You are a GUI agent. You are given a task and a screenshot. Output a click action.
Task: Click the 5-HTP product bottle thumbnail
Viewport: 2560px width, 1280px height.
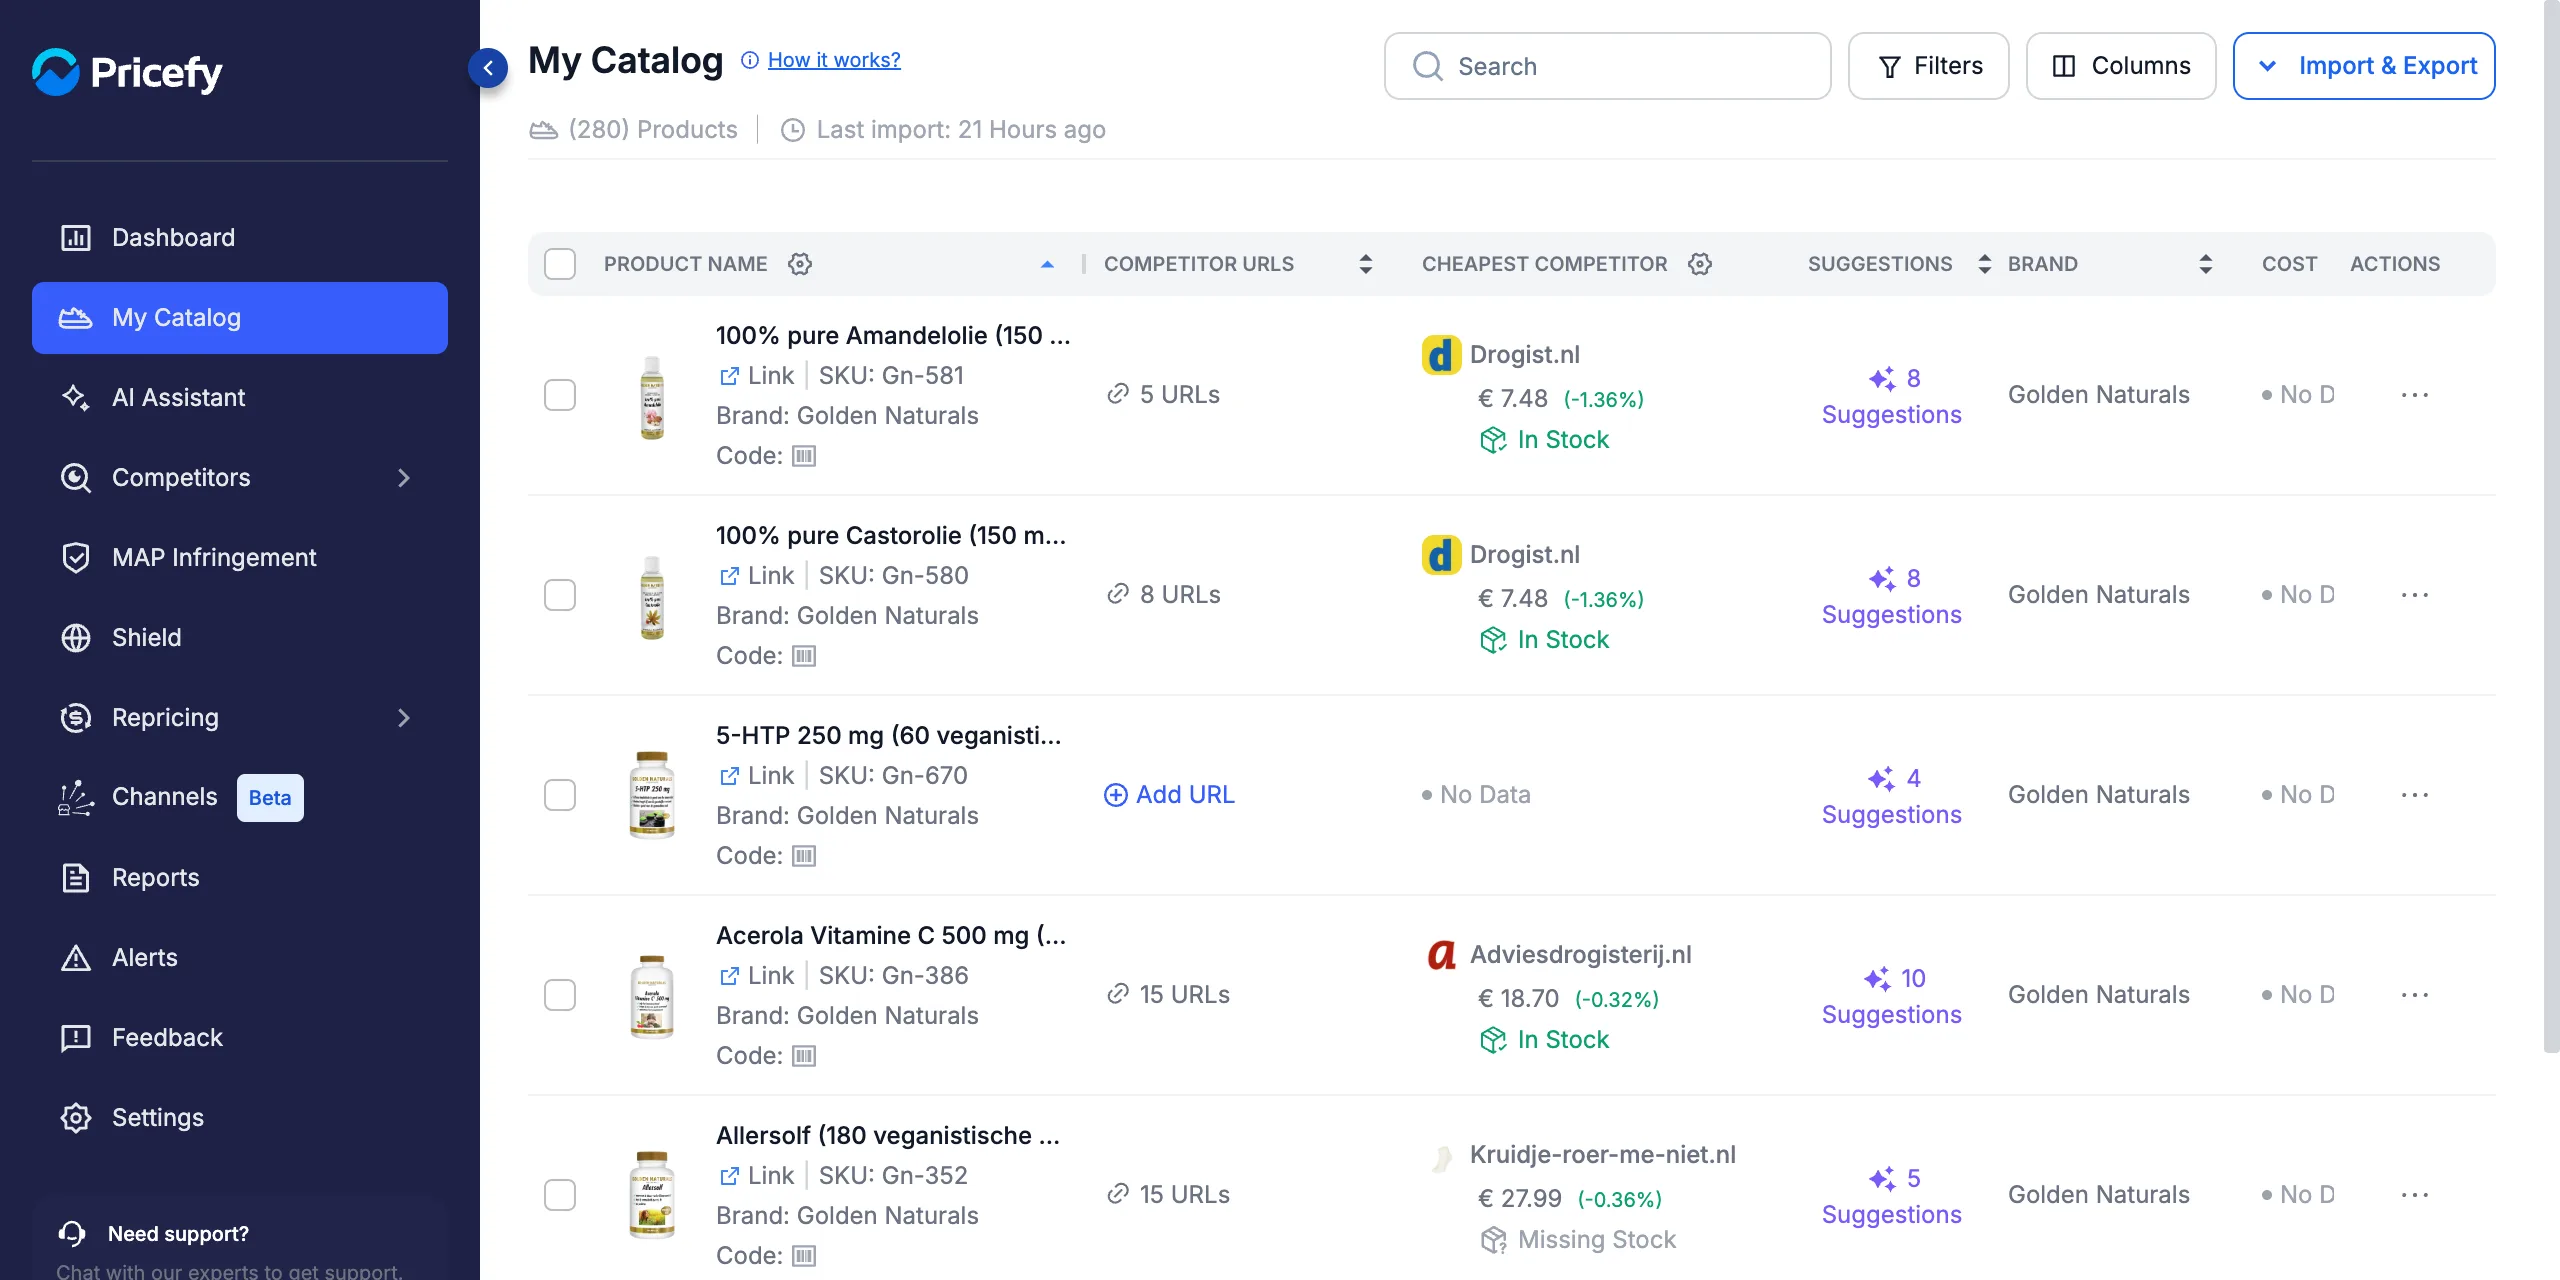tap(652, 796)
